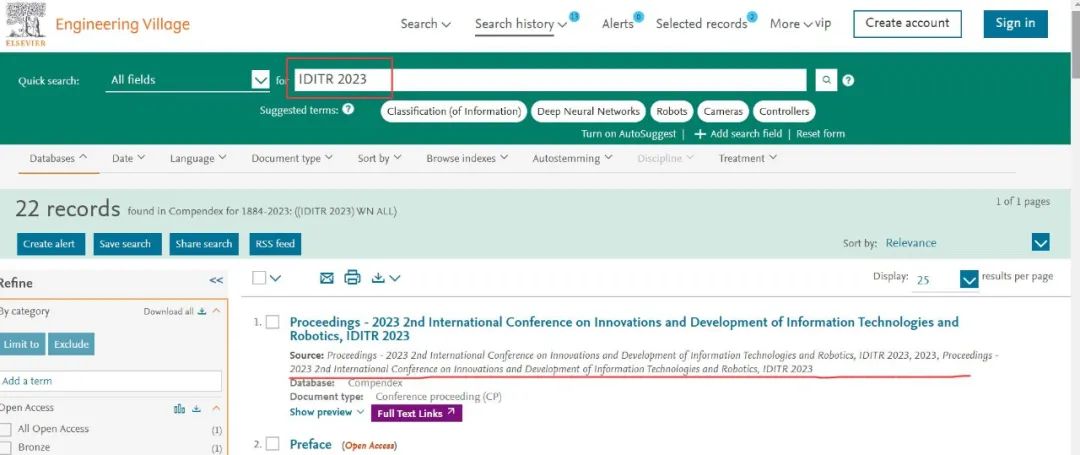Screen dimensions: 1080x455
Task: Click the Reset form link
Action: 820,134
